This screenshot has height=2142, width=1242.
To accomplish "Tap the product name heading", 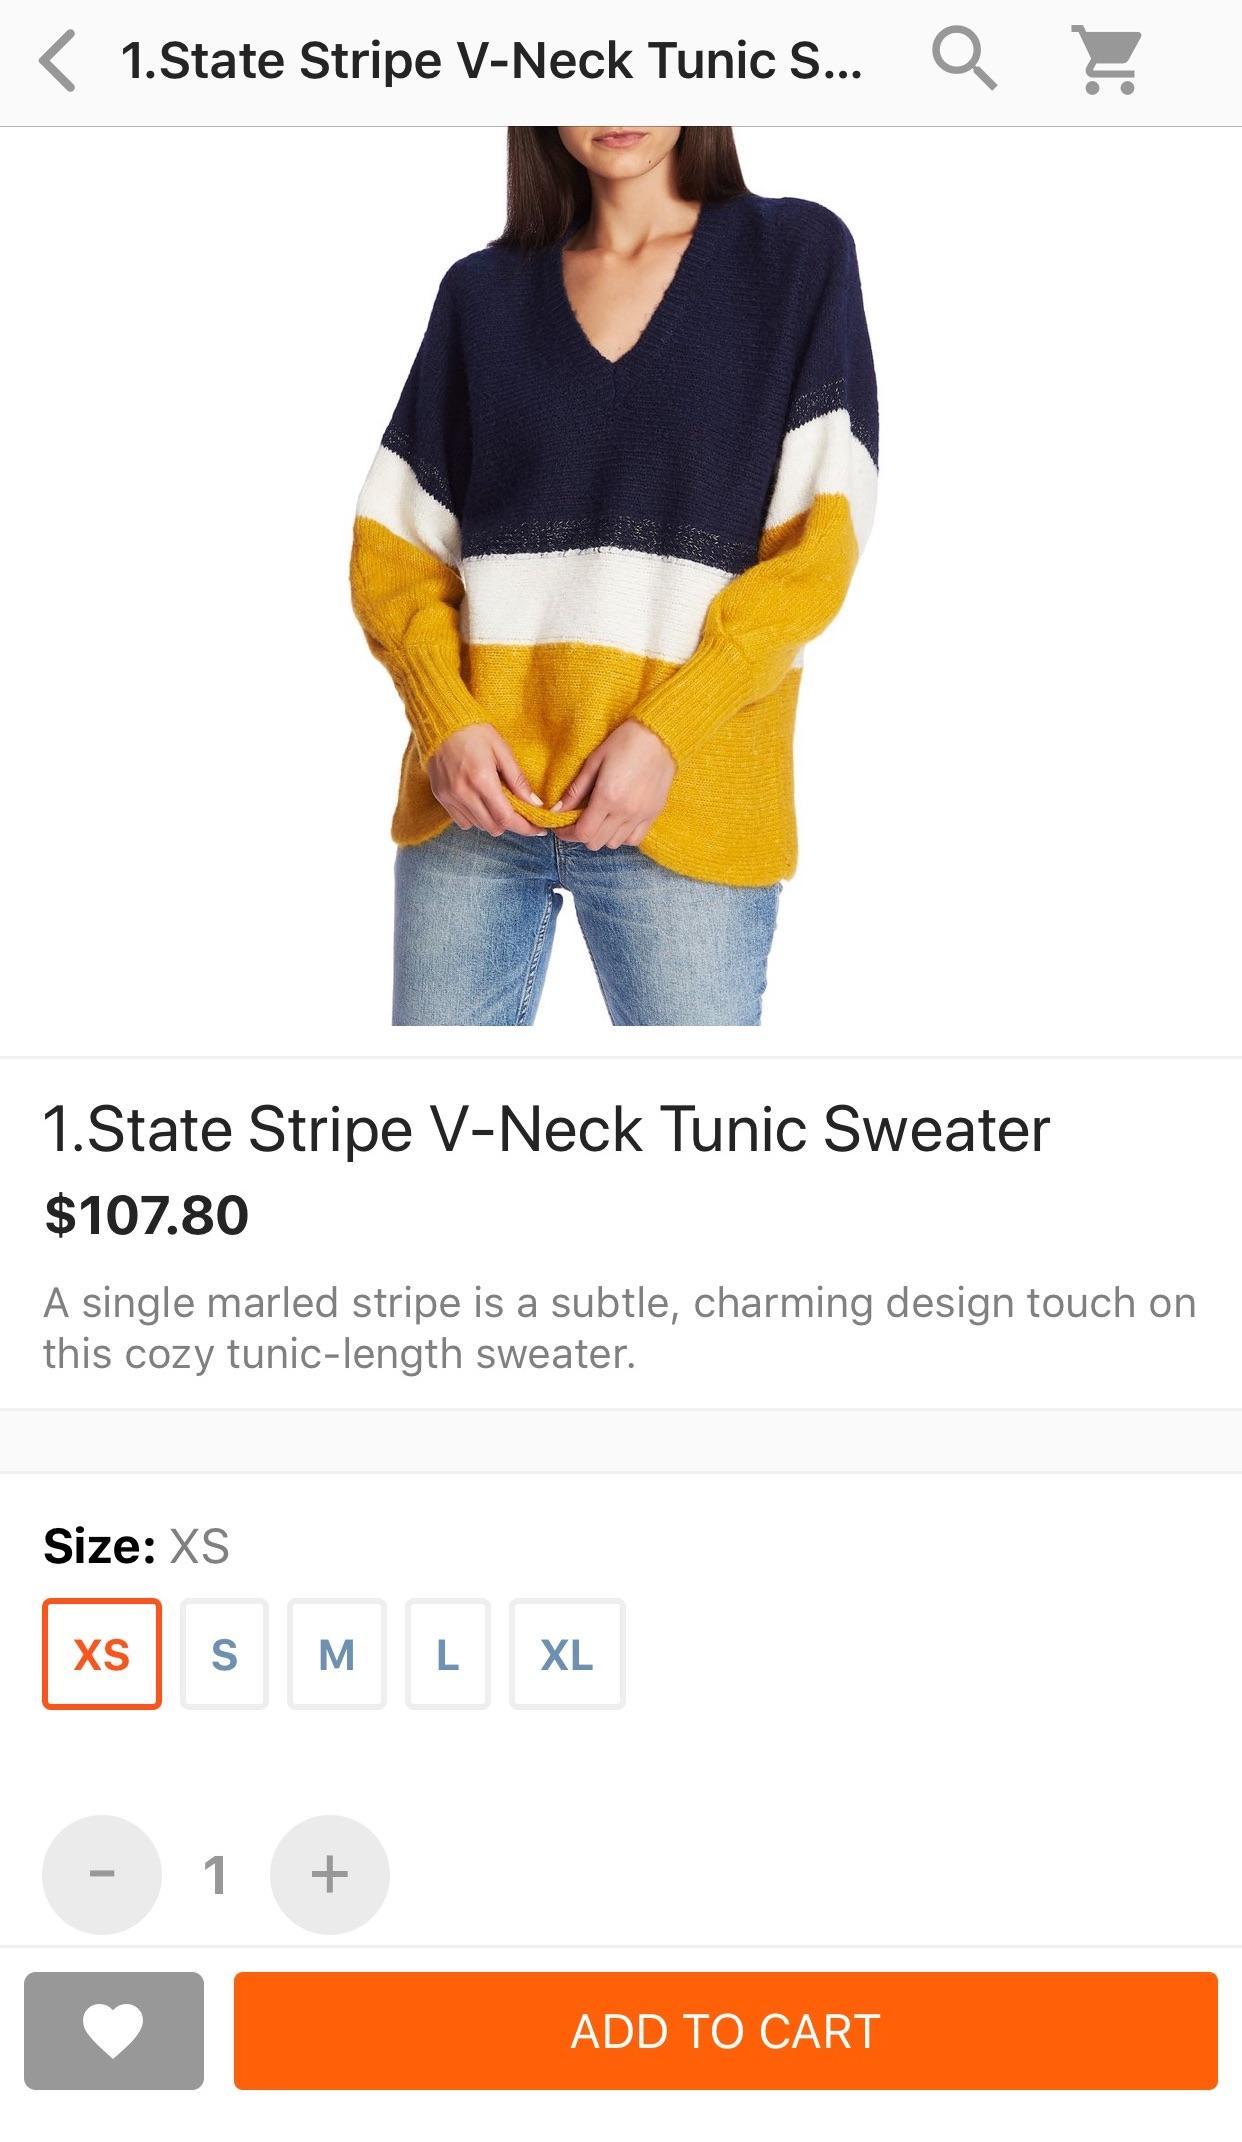I will pyautogui.click(x=547, y=1130).
